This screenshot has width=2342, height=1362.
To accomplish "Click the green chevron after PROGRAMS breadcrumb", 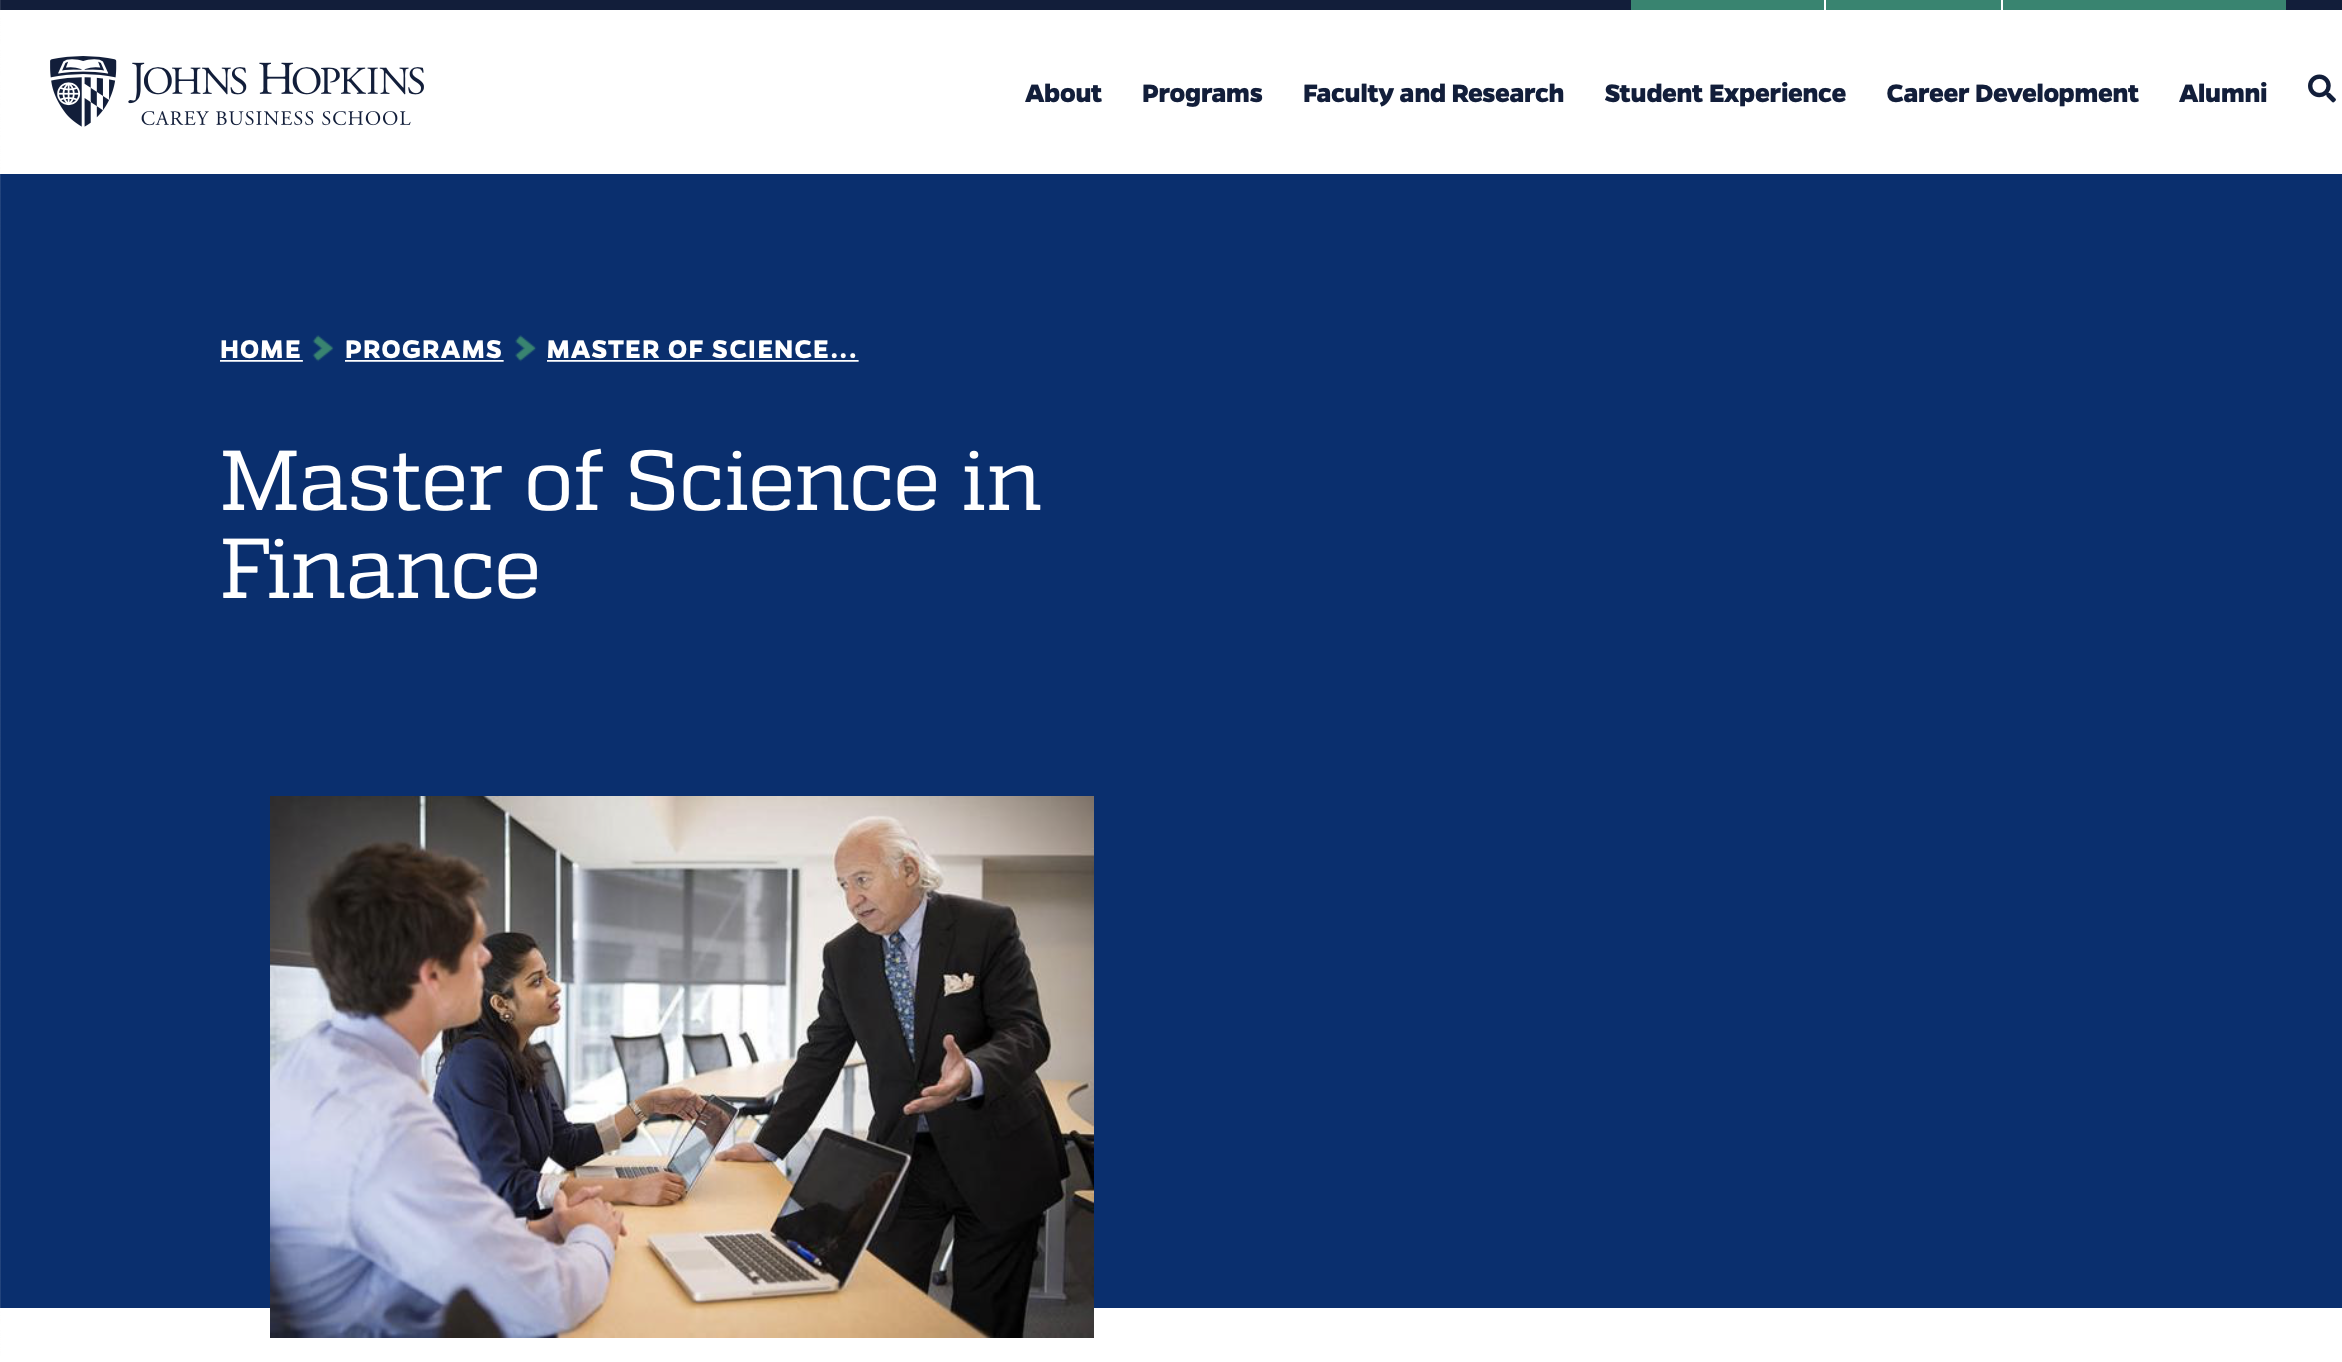I will coord(525,349).
